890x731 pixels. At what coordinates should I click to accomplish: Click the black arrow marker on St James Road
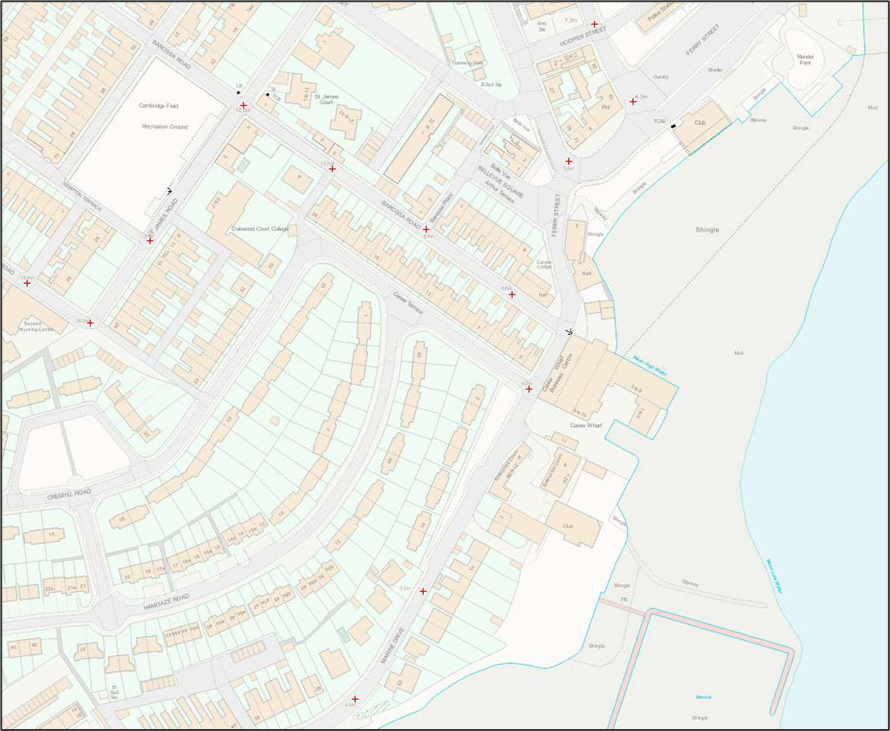[170, 190]
